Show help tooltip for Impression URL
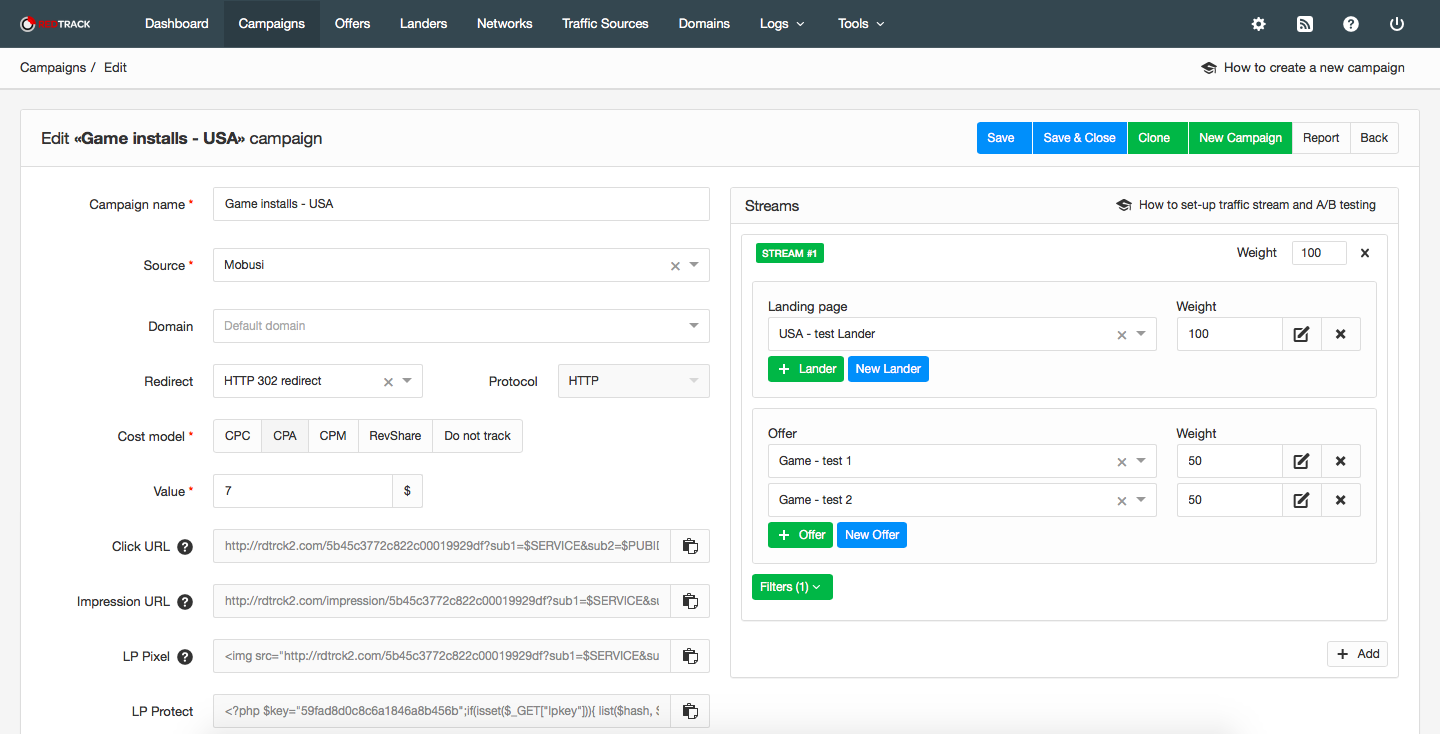The image size is (1440, 734). (x=185, y=602)
